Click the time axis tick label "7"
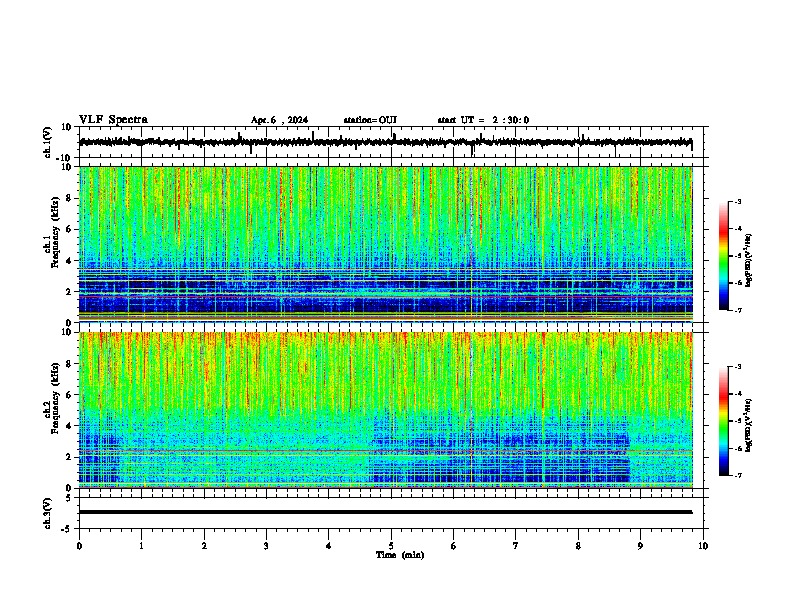This screenshot has height=612, width=792. [x=516, y=546]
